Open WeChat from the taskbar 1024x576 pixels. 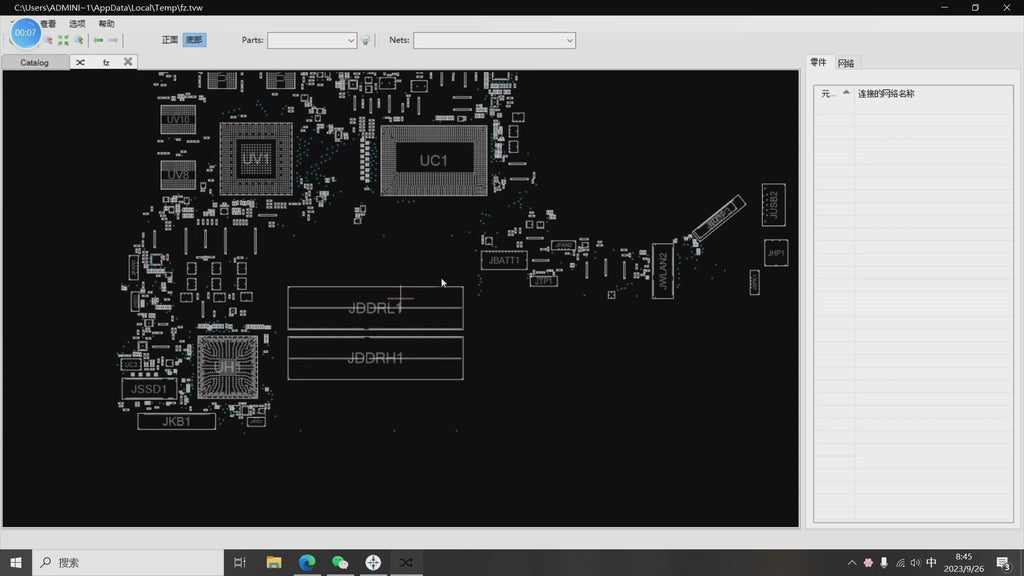pos(340,563)
